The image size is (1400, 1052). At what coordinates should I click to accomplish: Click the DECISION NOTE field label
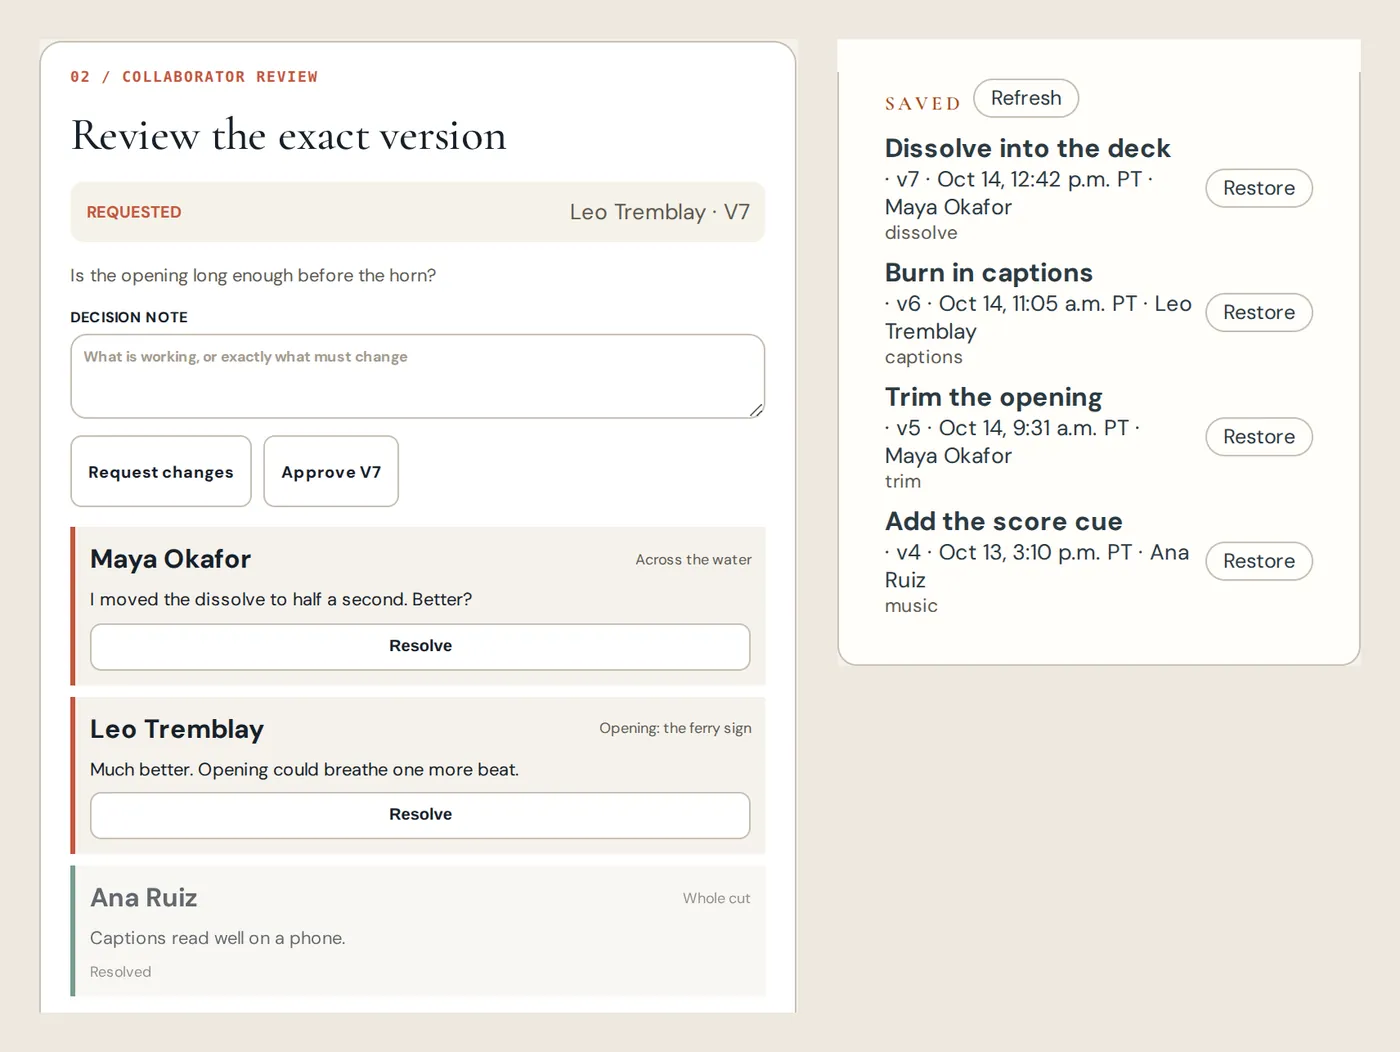129,317
